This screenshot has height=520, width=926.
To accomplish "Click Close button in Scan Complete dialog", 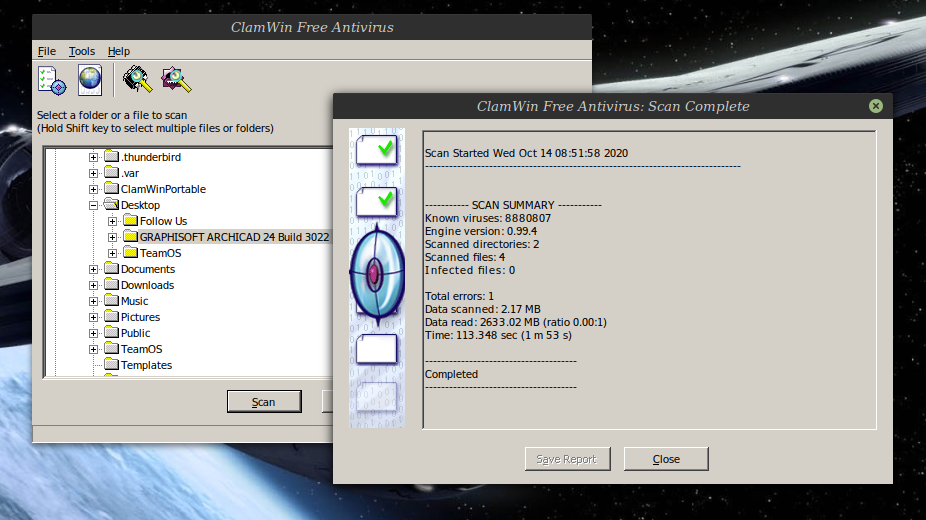I will pyautogui.click(x=666, y=459).
